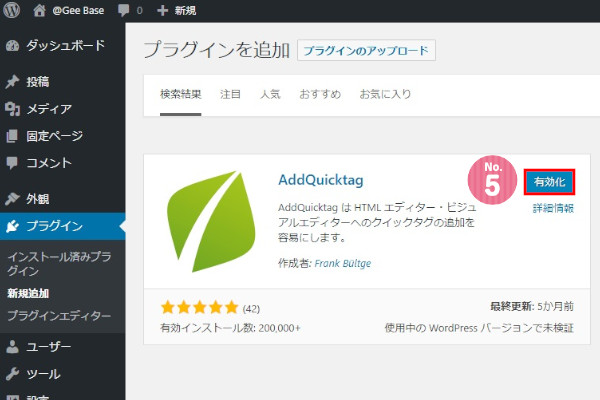Open 詳細情報 link for AddQuicktag
The image size is (600, 400).
click(x=553, y=208)
